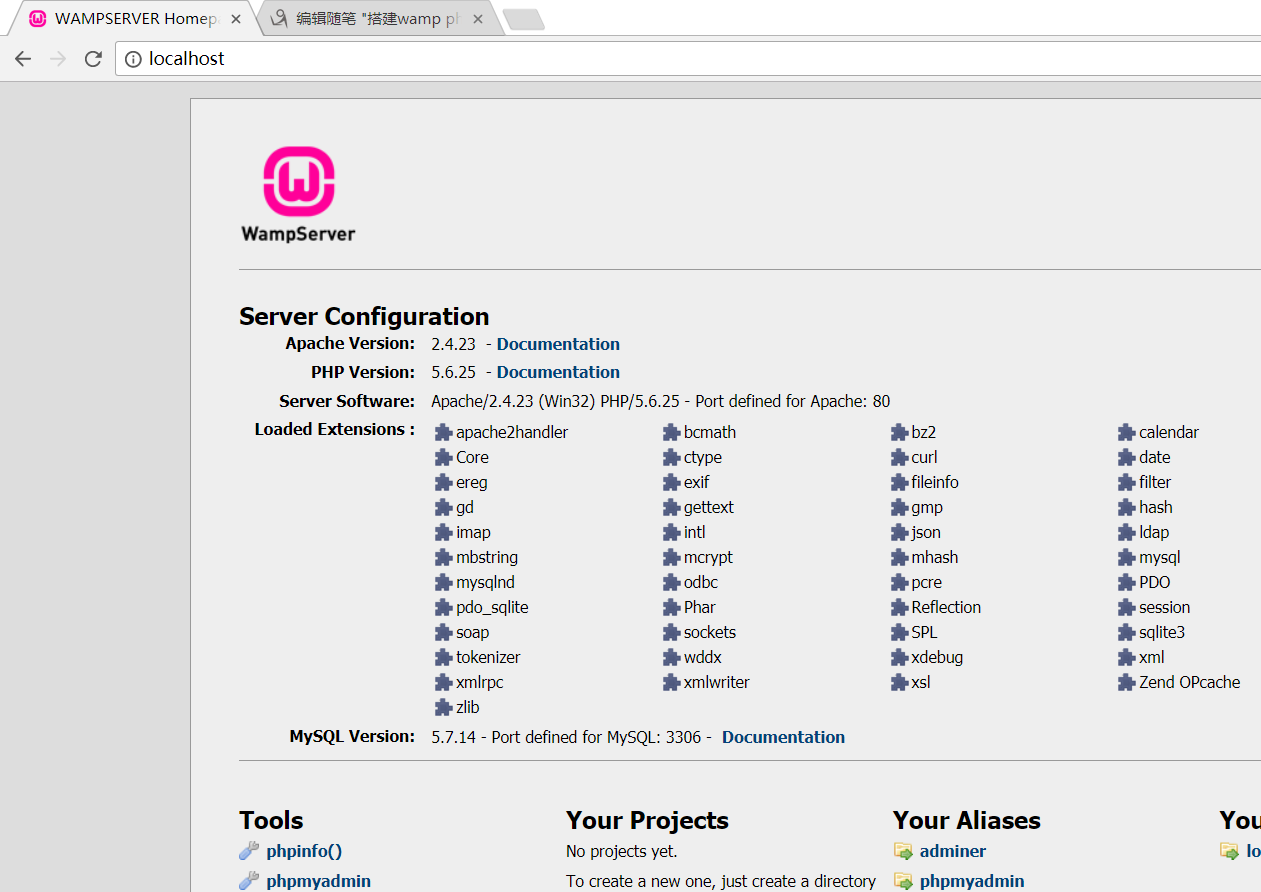Click the gettext extension name
Screen dimensions: 1261x892
(x=709, y=507)
